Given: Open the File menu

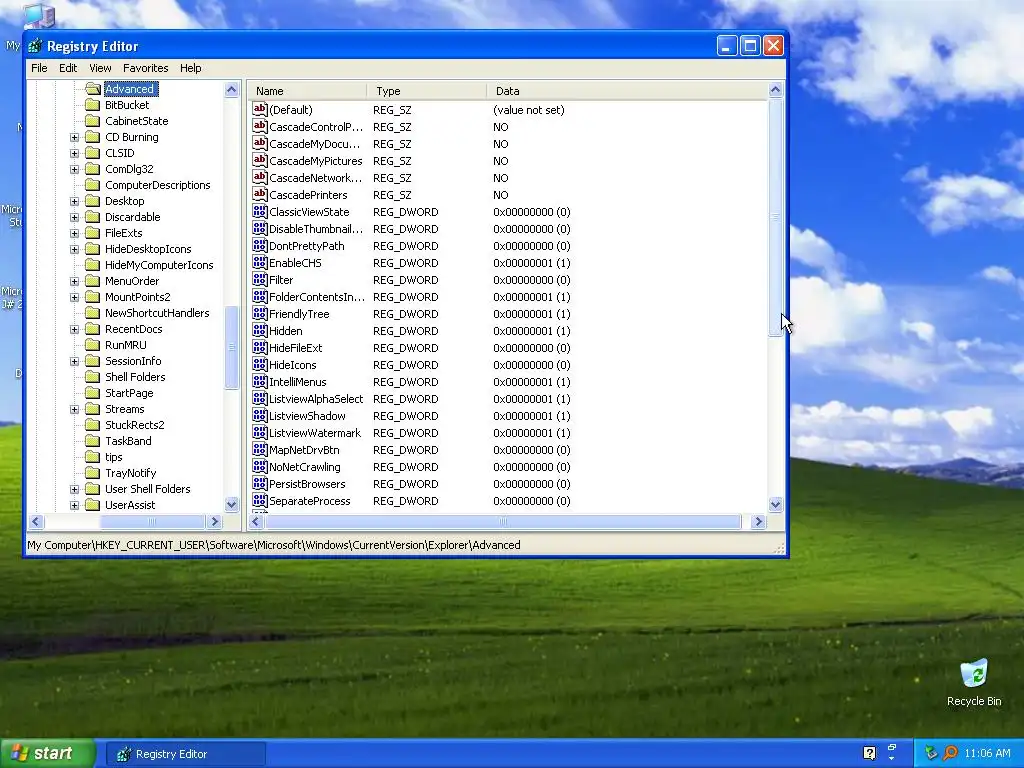Looking at the screenshot, I should pyautogui.click(x=39, y=68).
